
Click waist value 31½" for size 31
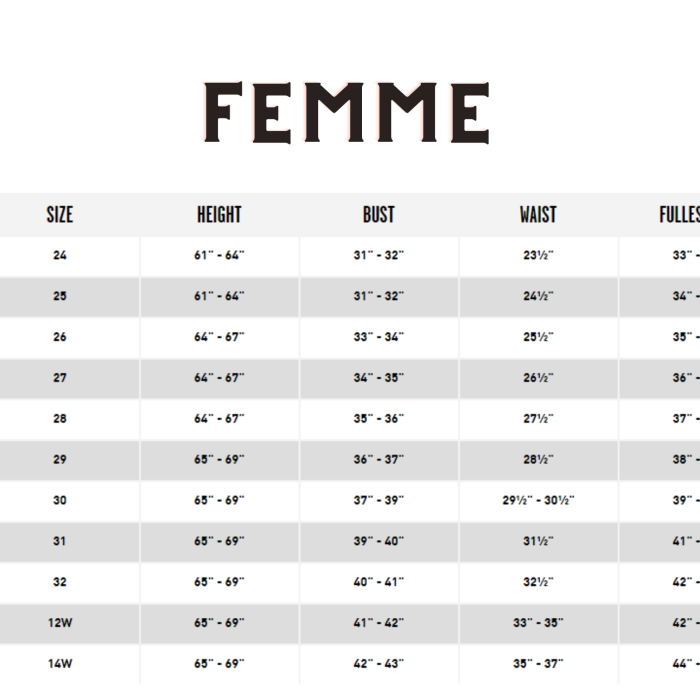(x=538, y=541)
